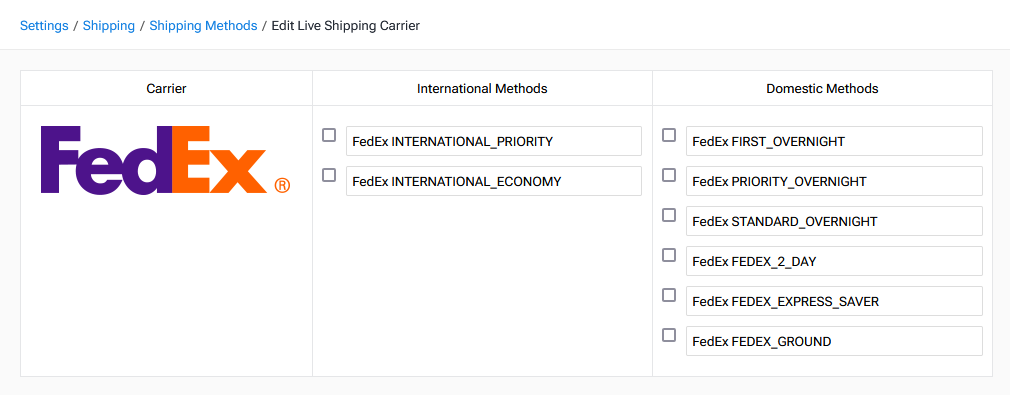This screenshot has width=1010, height=395.
Task: Edit the INTERNATIONAL_PRIORITY name field
Action: click(494, 141)
